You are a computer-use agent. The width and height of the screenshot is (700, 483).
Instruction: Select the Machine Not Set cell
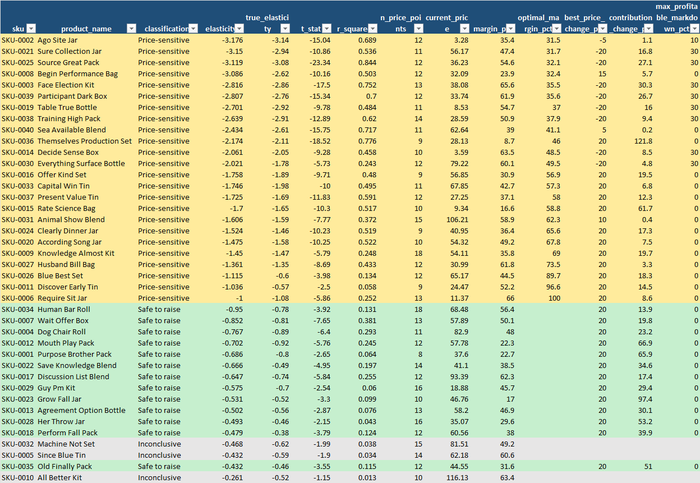tap(86, 444)
